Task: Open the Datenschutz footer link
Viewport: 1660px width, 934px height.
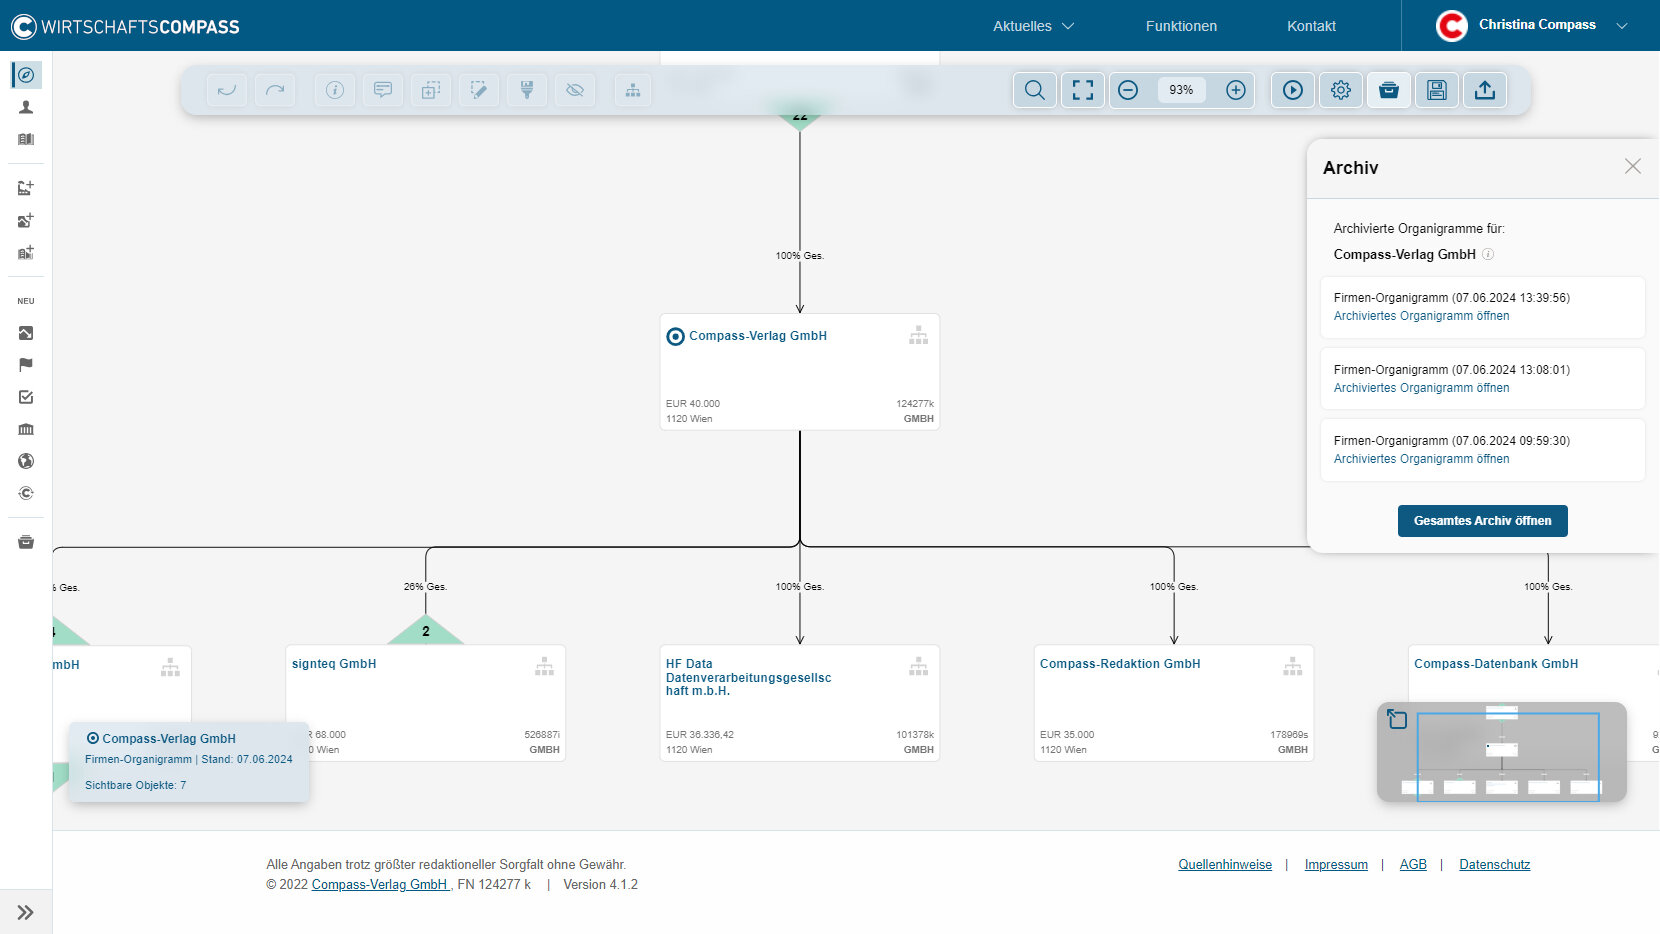Action: [1494, 865]
